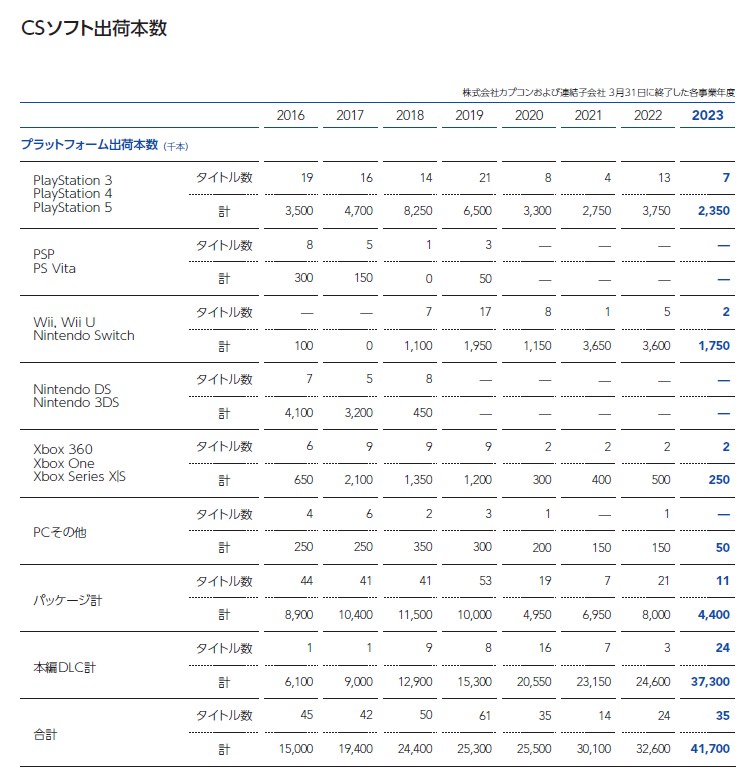Screen dimensions: 753x782
Task: Select the 2016 column header
Action: pyautogui.click(x=291, y=115)
